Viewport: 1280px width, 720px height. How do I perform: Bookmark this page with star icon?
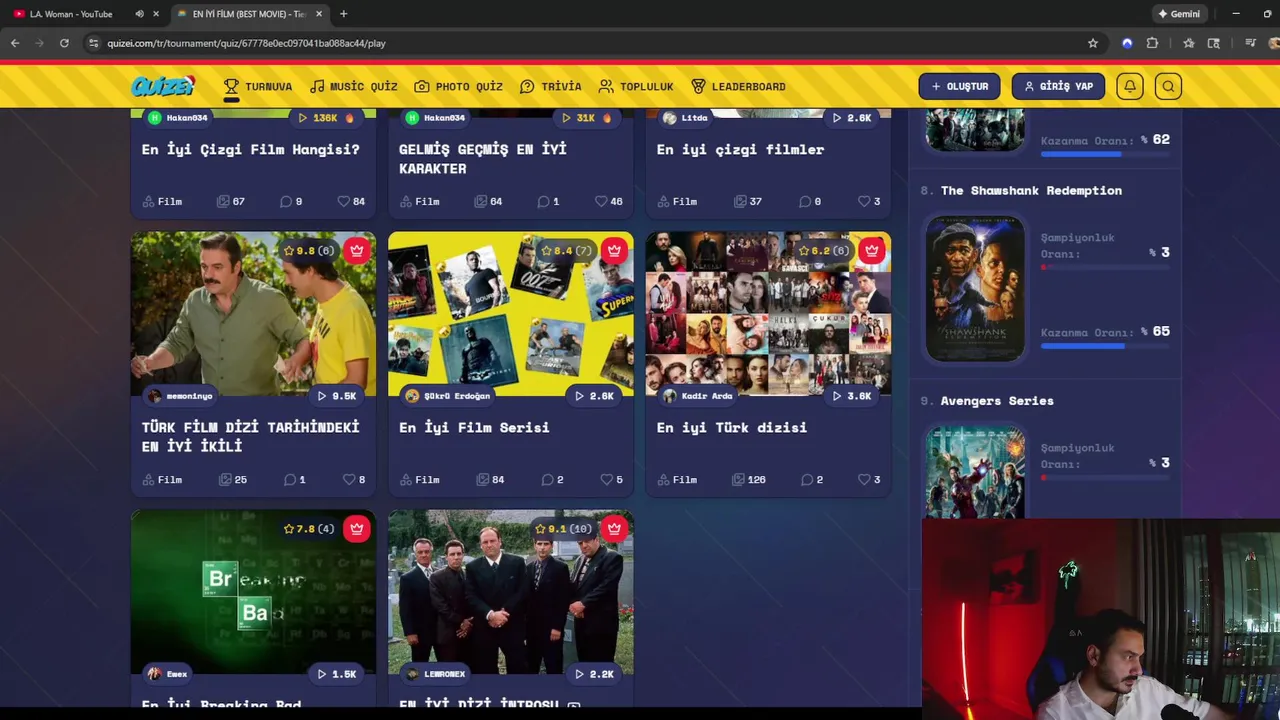click(1093, 43)
